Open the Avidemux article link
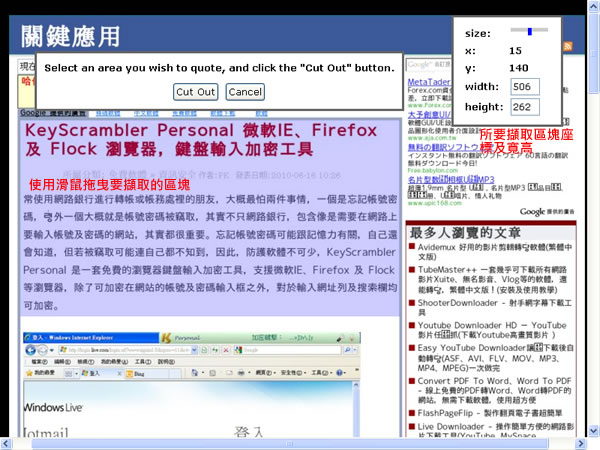The width and height of the screenshot is (600, 450). (495, 252)
